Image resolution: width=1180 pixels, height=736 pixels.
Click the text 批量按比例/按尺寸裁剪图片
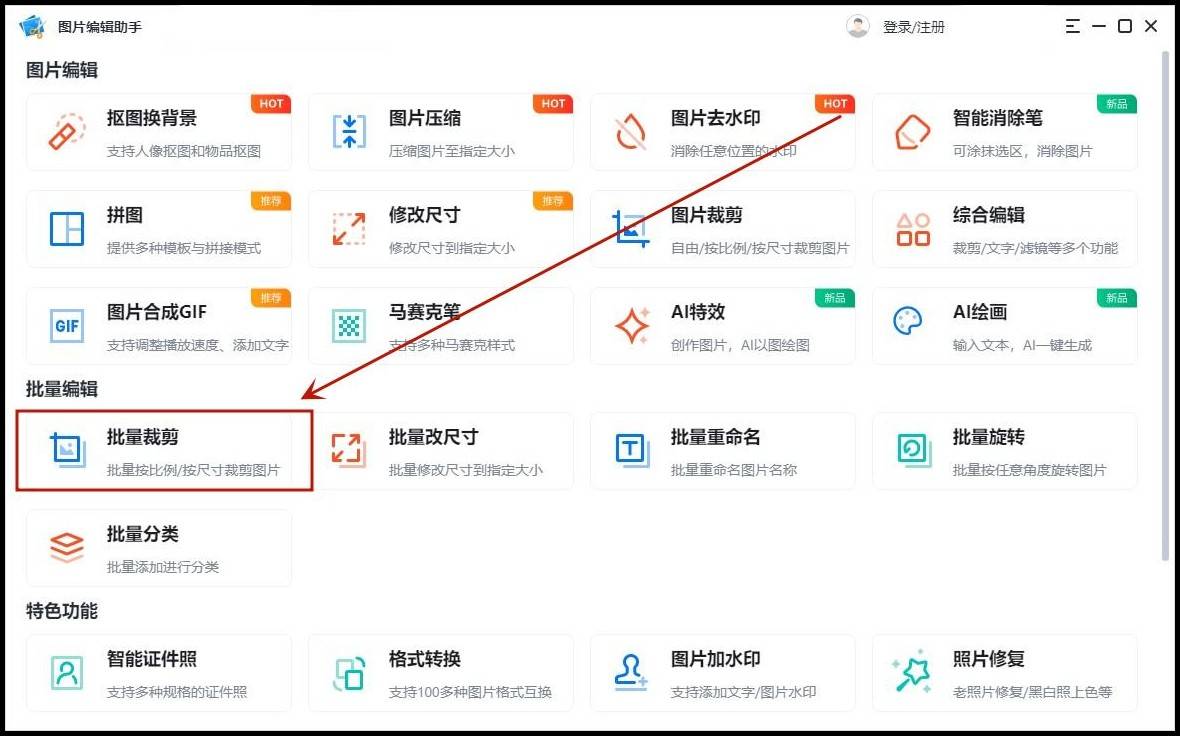193,470
